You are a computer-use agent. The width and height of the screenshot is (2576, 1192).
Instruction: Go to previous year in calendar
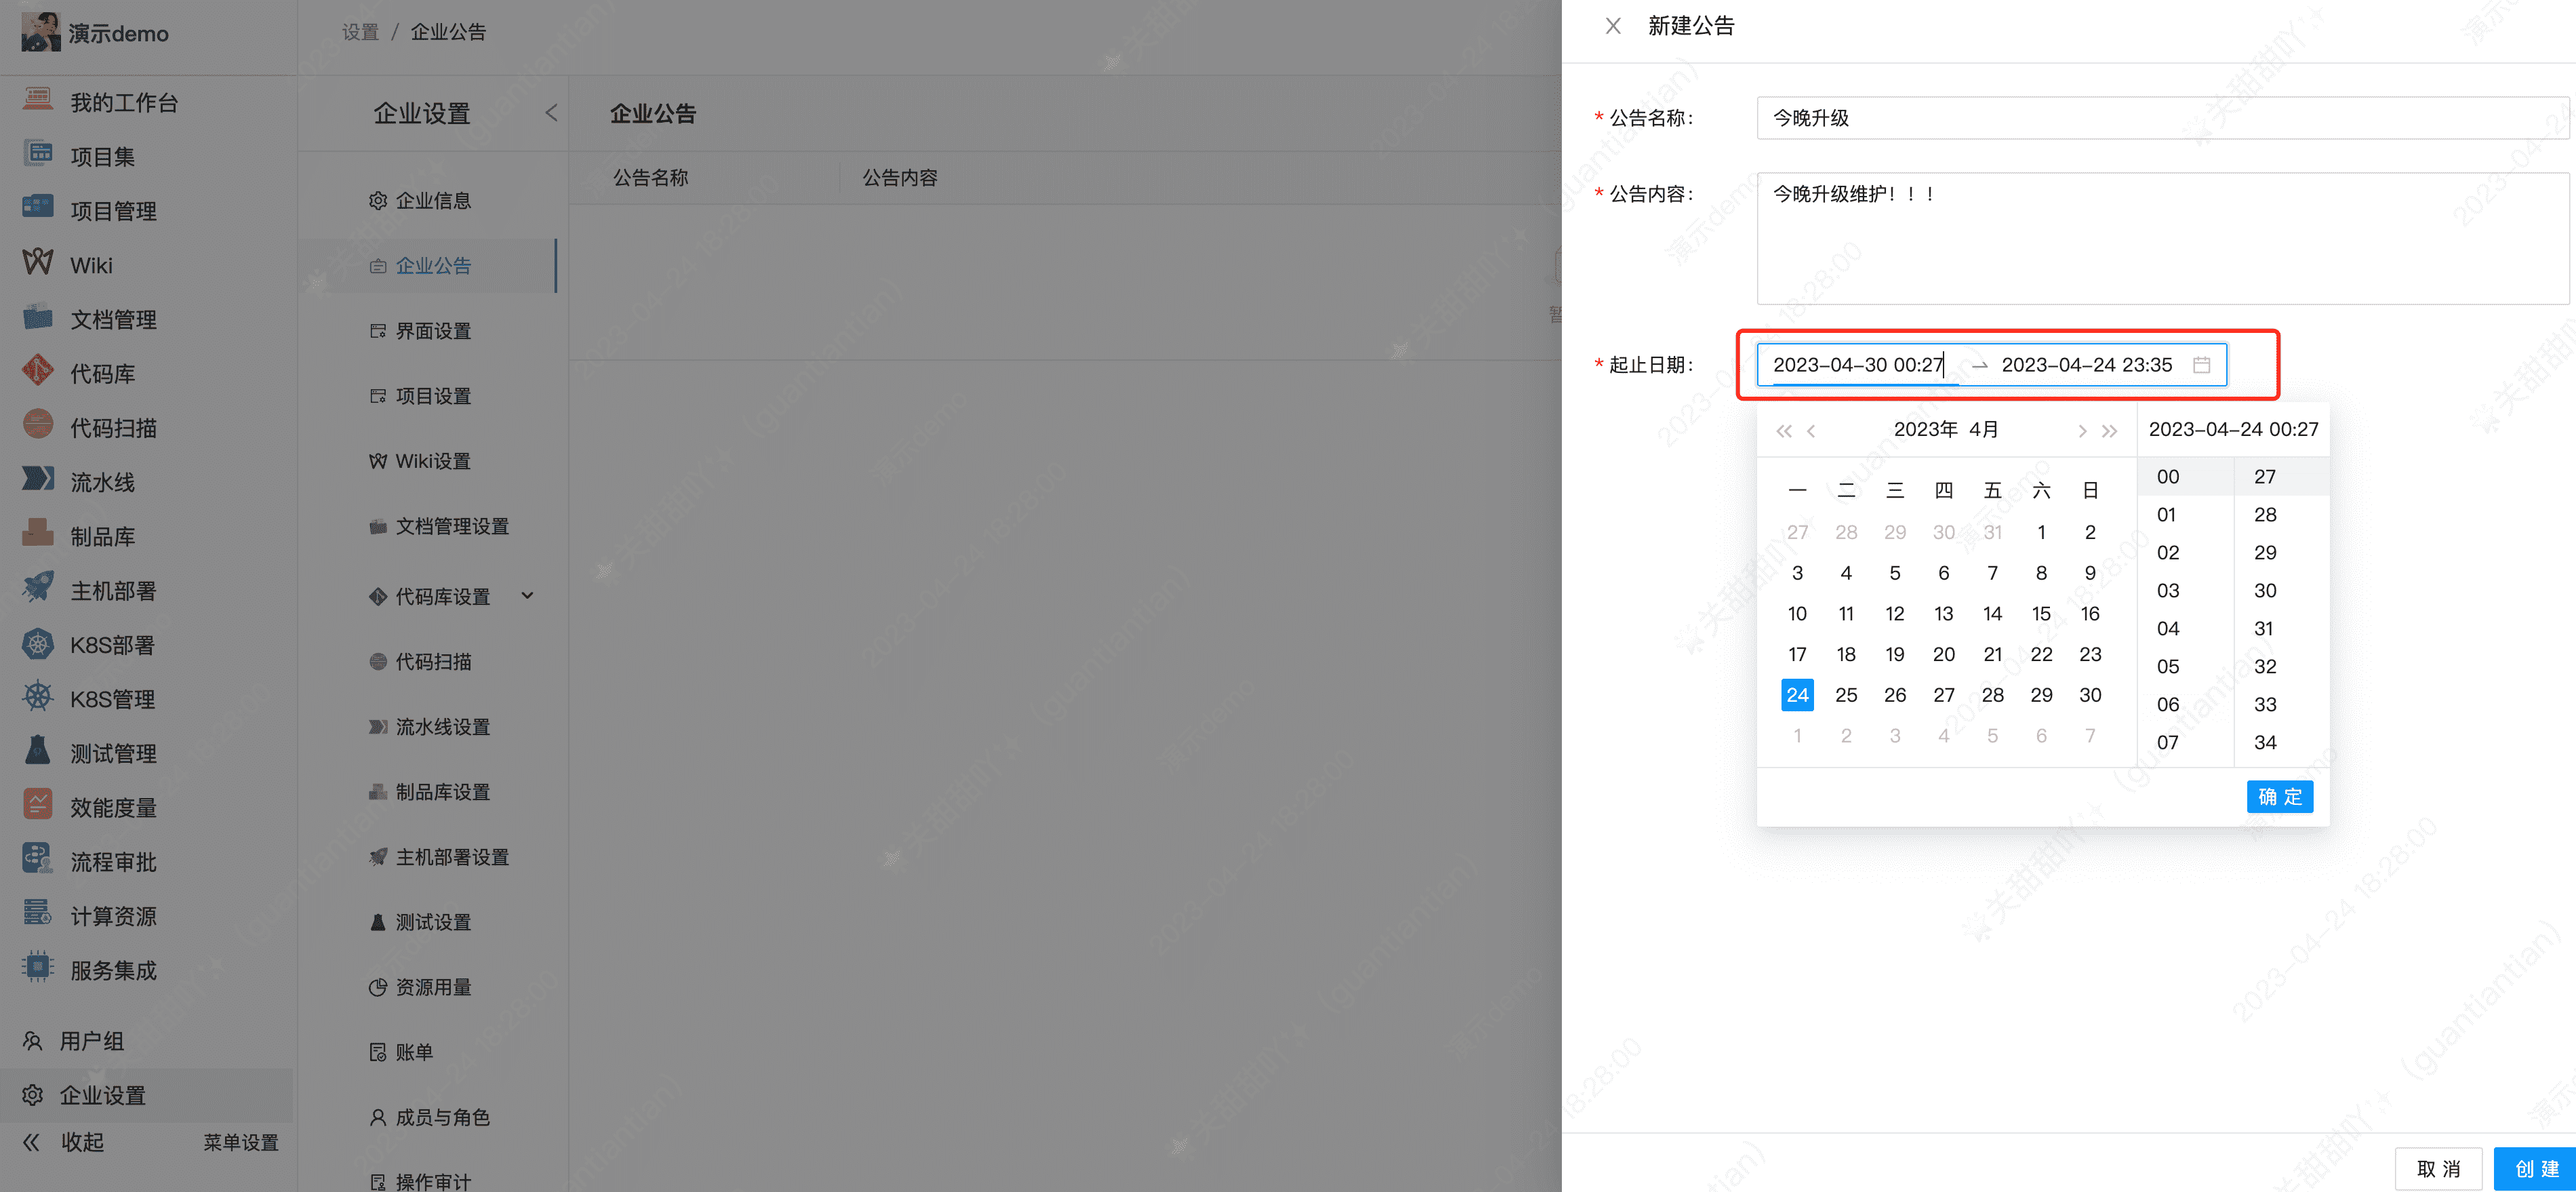tap(1783, 431)
